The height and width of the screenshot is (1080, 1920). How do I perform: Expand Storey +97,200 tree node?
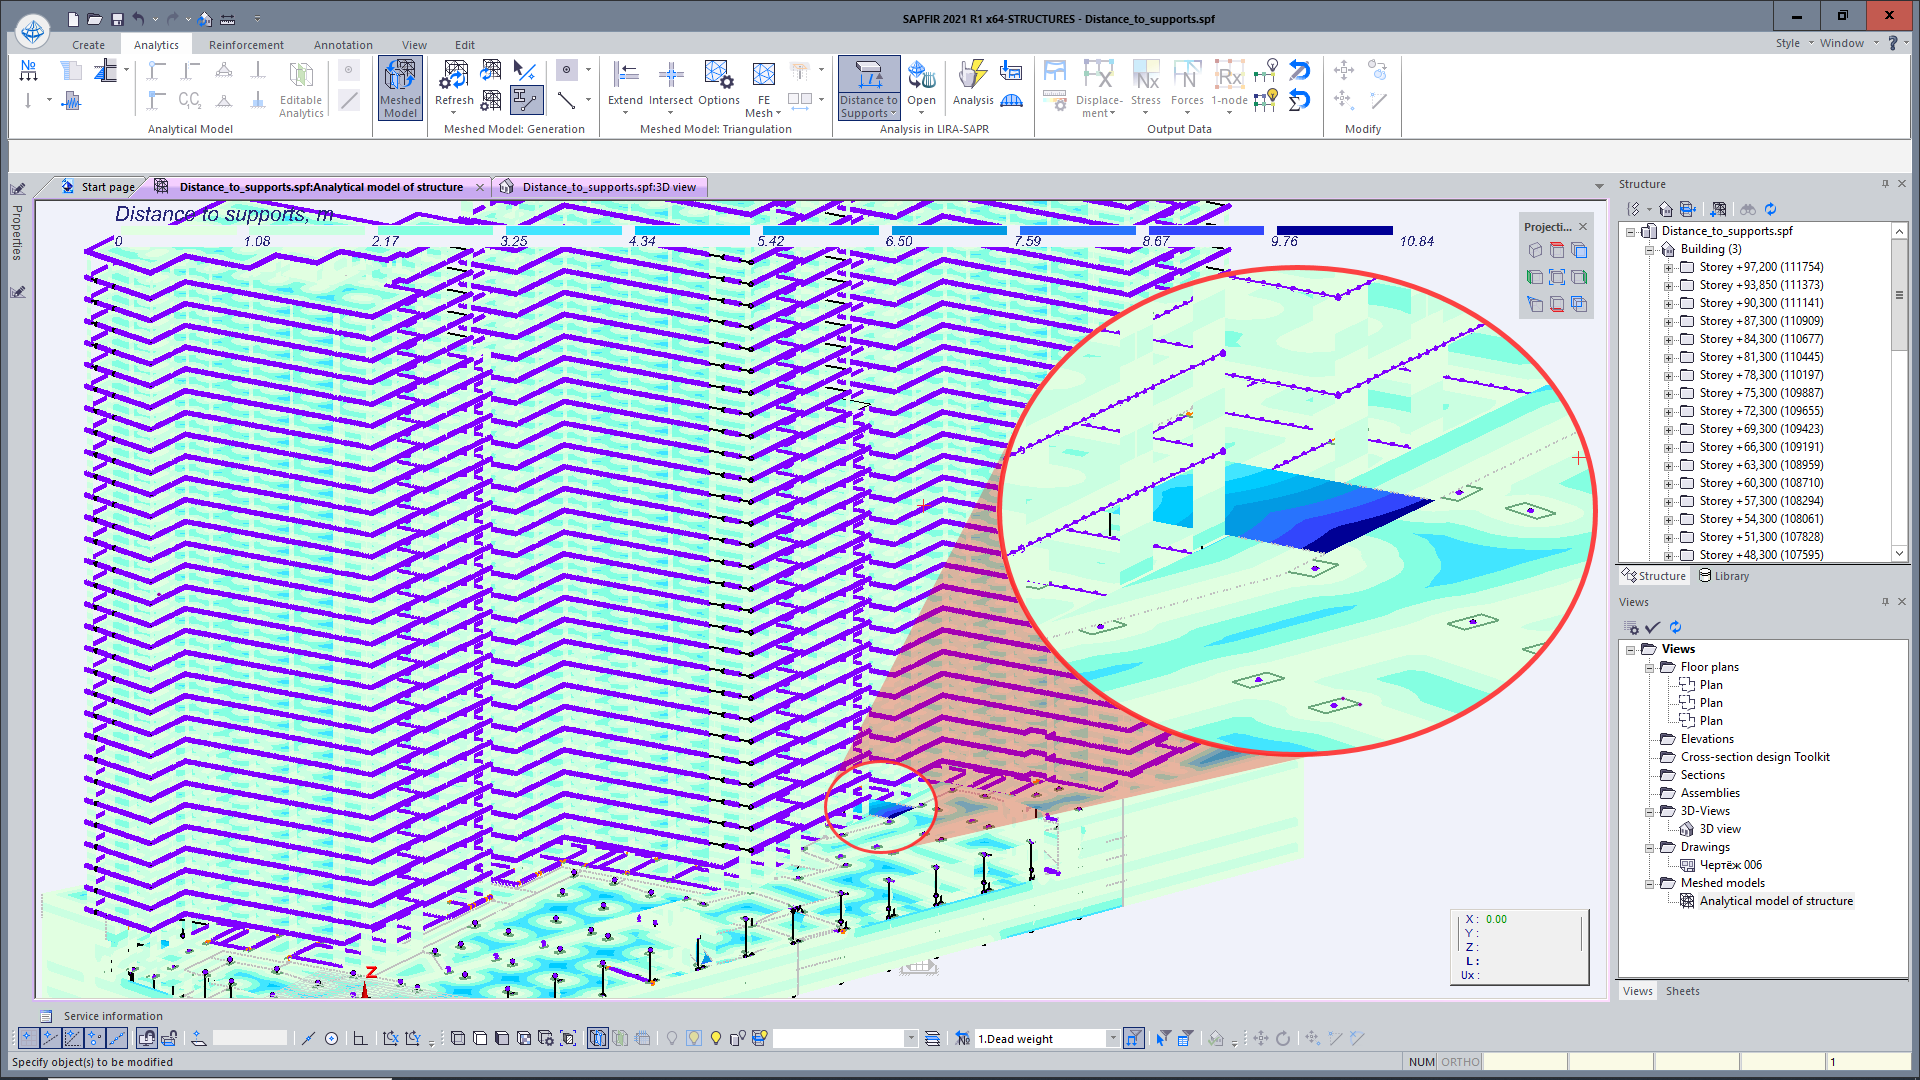[x=1668, y=267]
